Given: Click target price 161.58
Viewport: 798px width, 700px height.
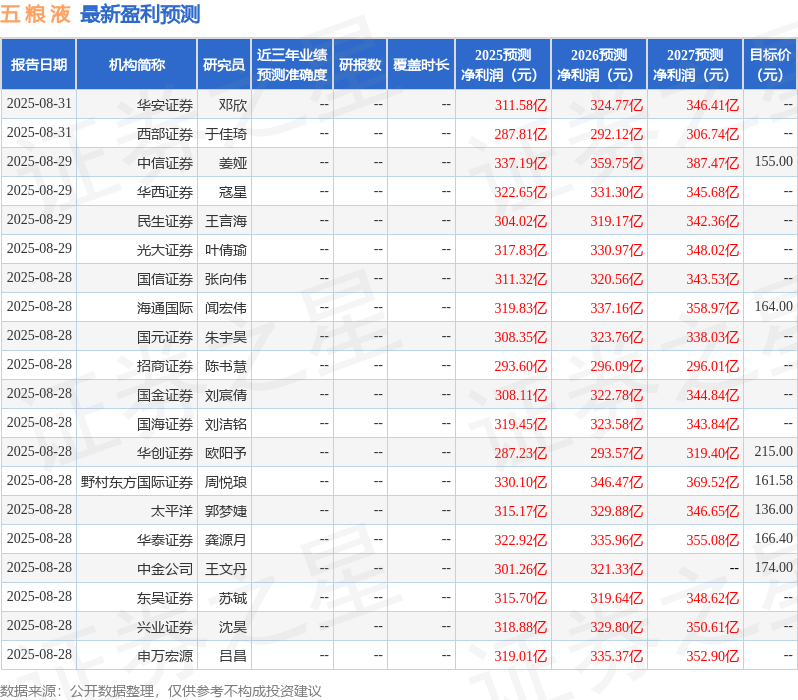Looking at the screenshot, I should tap(774, 481).
